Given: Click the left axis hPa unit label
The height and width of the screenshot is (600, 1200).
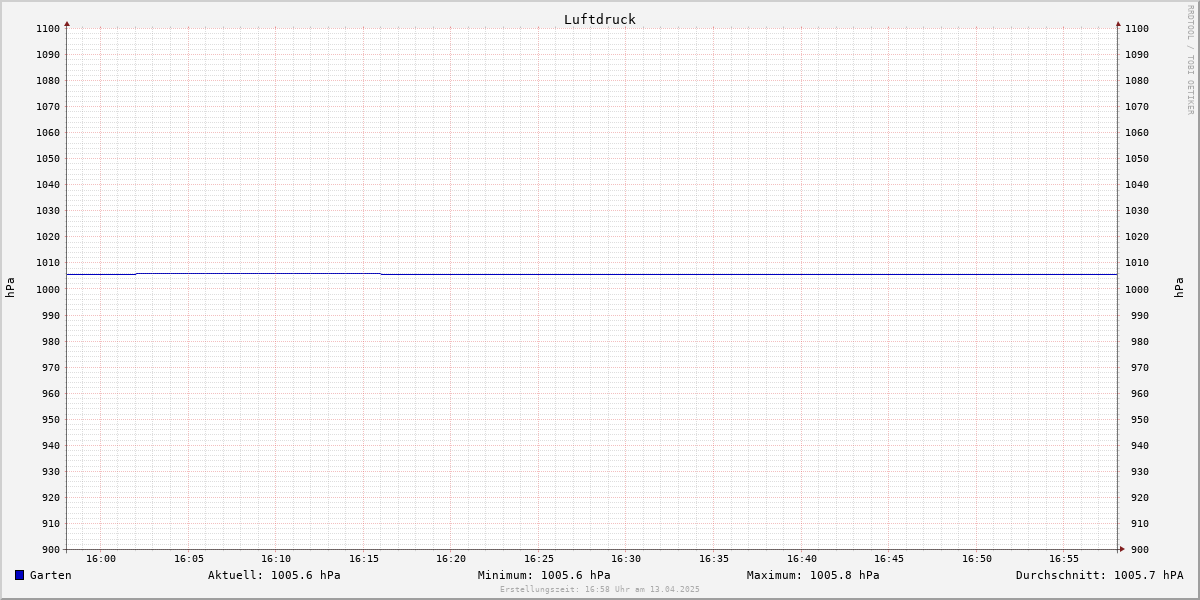Looking at the screenshot, I should (10, 288).
